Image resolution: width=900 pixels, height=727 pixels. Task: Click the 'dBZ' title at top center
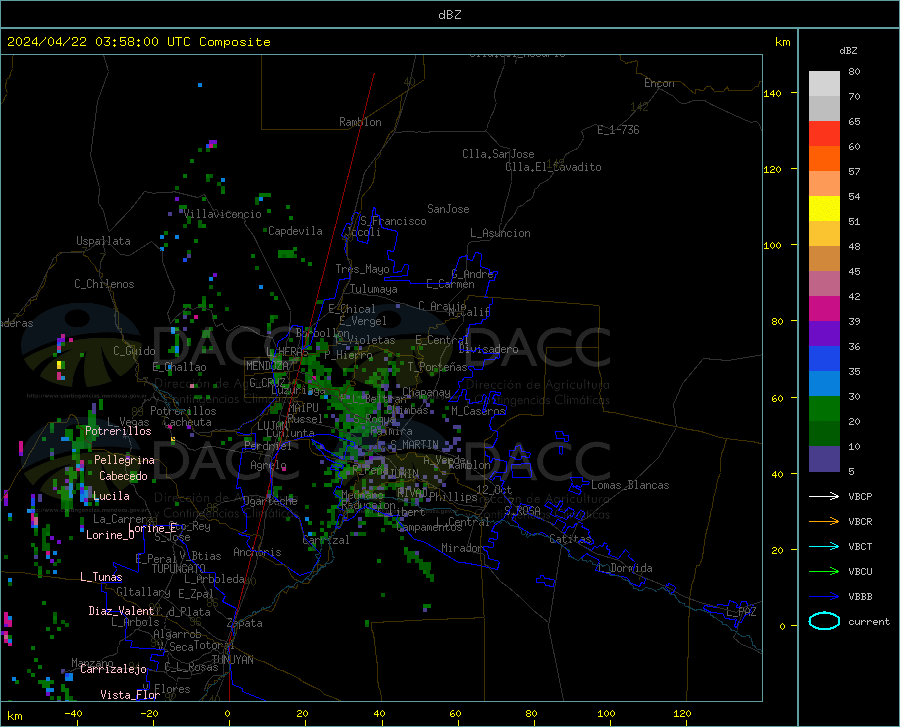pos(449,15)
